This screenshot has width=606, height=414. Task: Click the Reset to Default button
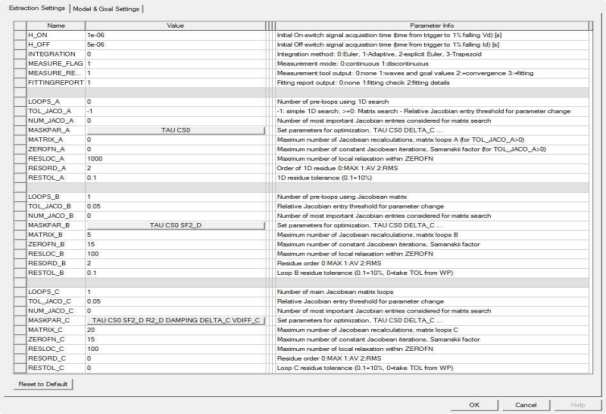pos(43,384)
